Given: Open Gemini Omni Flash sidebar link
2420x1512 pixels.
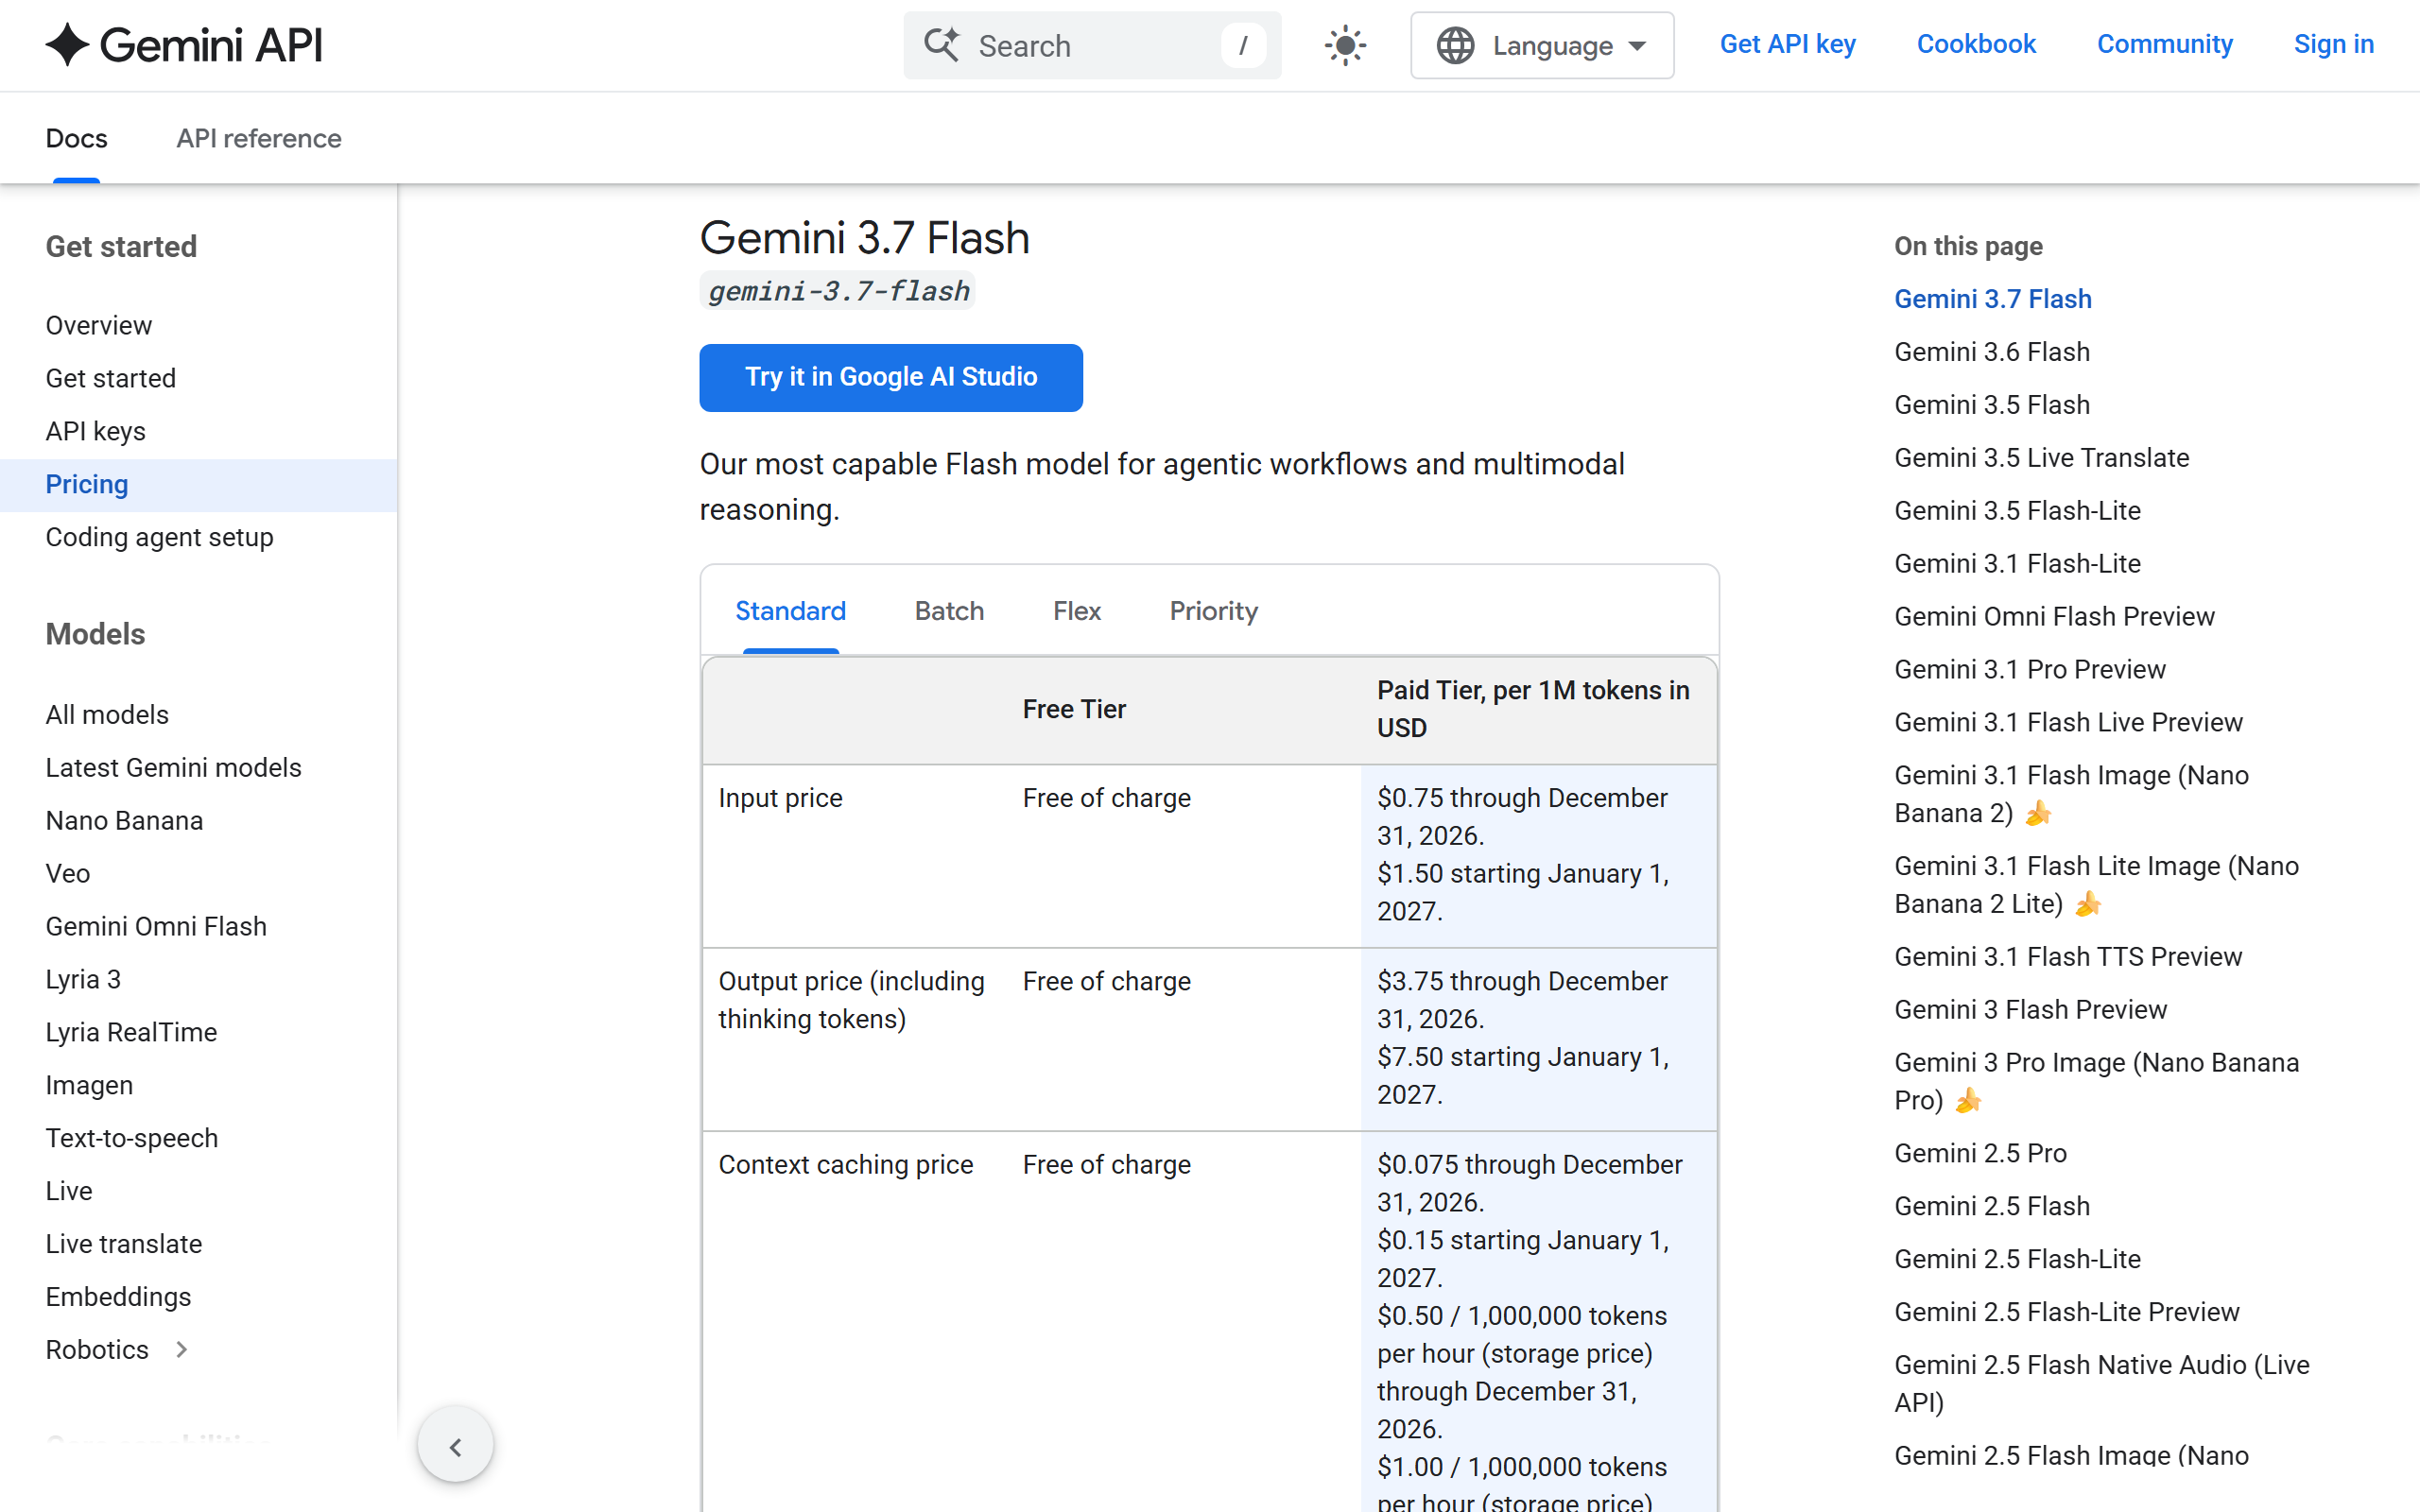Looking at the screenshot, I should [157, 926].
